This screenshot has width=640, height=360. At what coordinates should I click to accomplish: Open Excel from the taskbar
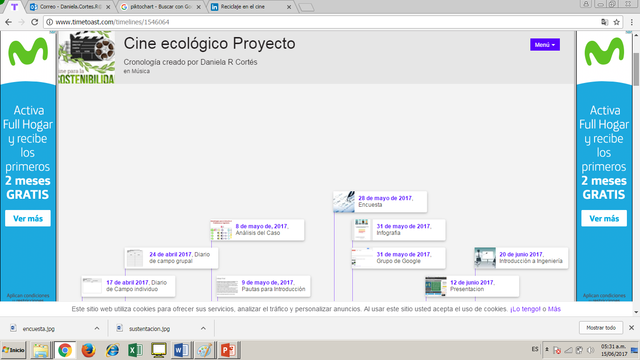pyautogui.click(x=135, y=350)
